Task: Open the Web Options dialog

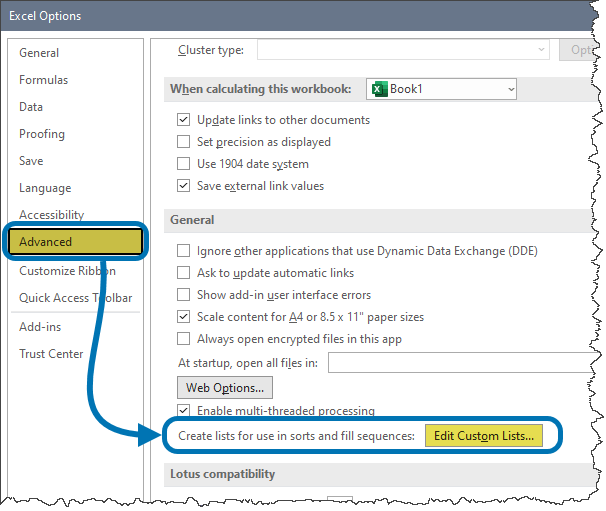Action: pos(225,387)
